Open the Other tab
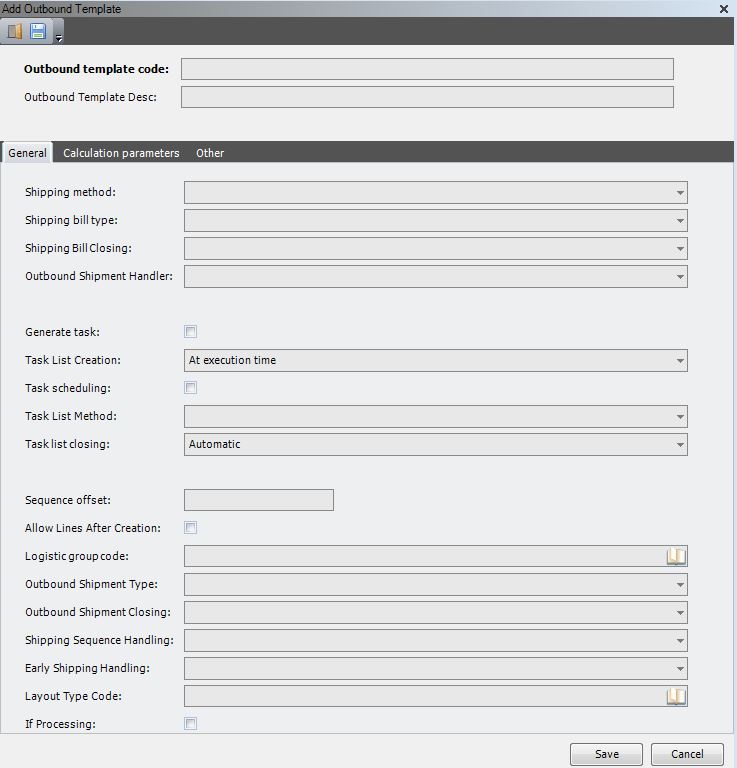The height and width of the screenshot is (768, 737). 210,153
